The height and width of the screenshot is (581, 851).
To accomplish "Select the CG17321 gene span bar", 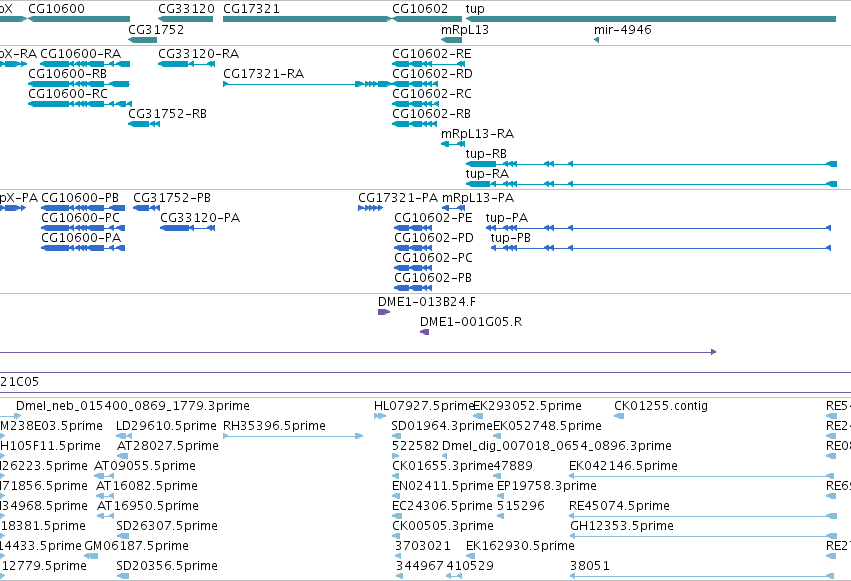I will pos(307,19).
